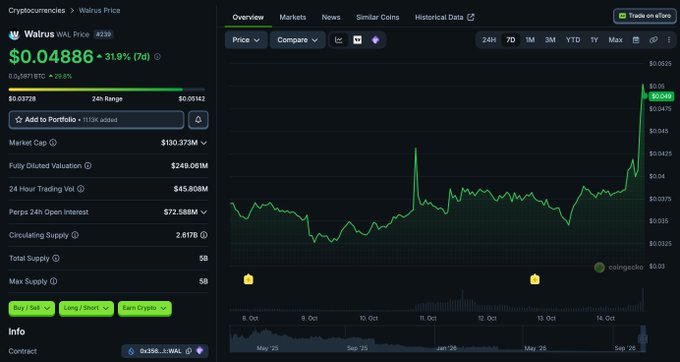Show Total Supply info icon

[x=56, y=258]
